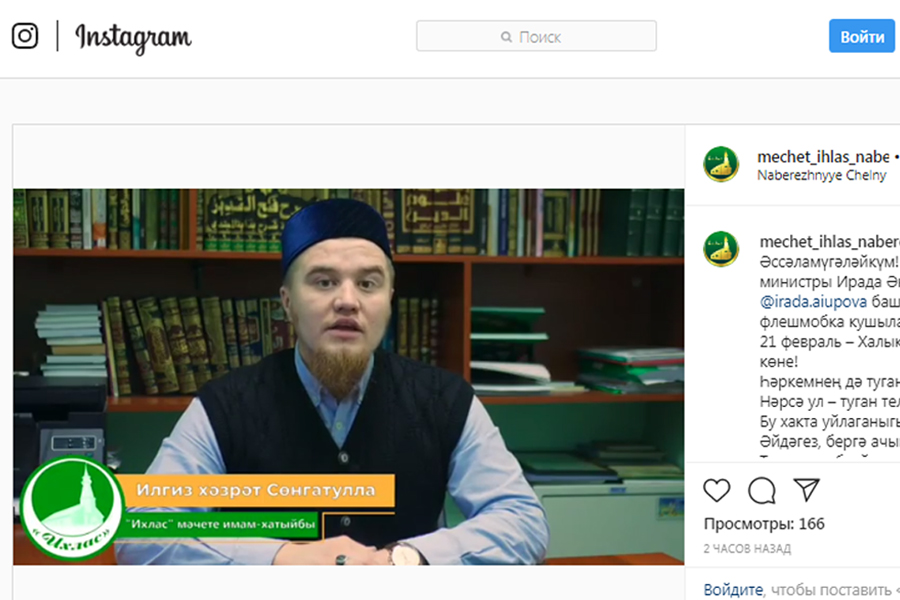This screenshot has height=600, width=900.
Task: Click the Instagram camera logo icon
Action: click(x=25, y=36)
